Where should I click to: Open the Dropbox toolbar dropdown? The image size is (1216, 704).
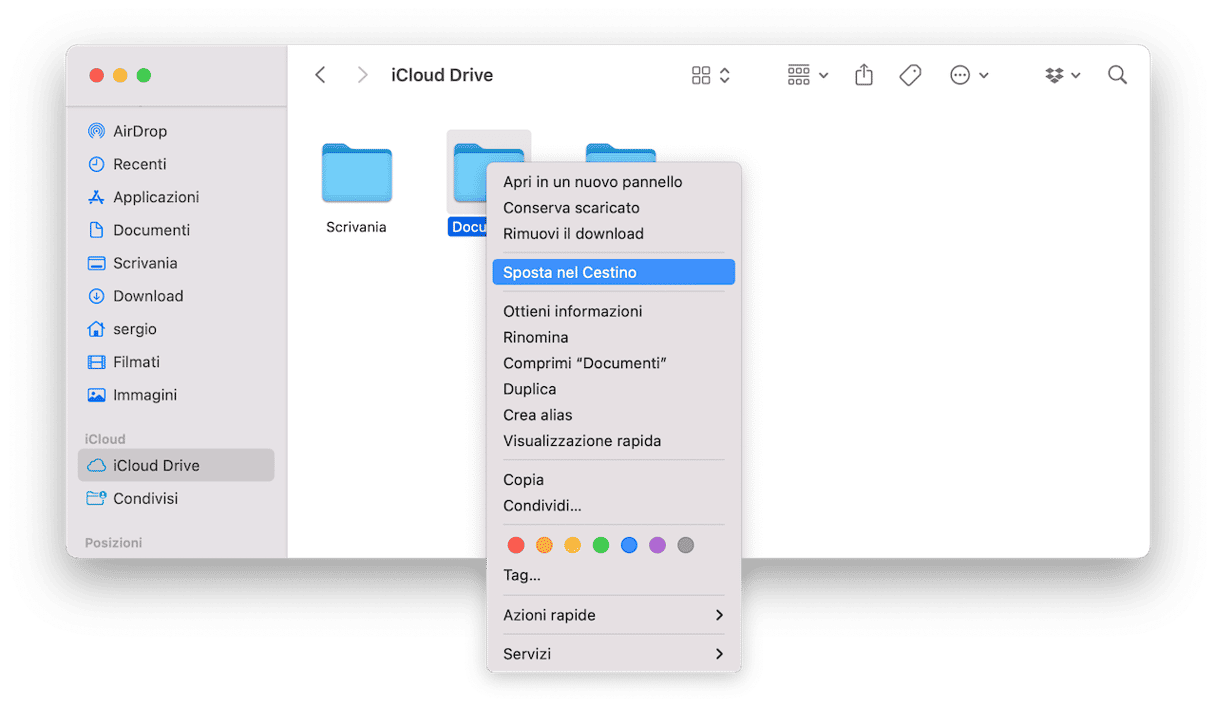tap(1062, 75)
